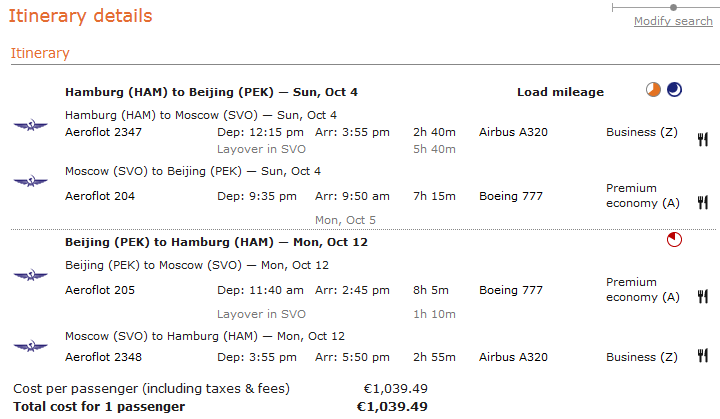Click the Load mileage label
The width and height of the screenshot is (720, 419).
click(x=560, y=92)
